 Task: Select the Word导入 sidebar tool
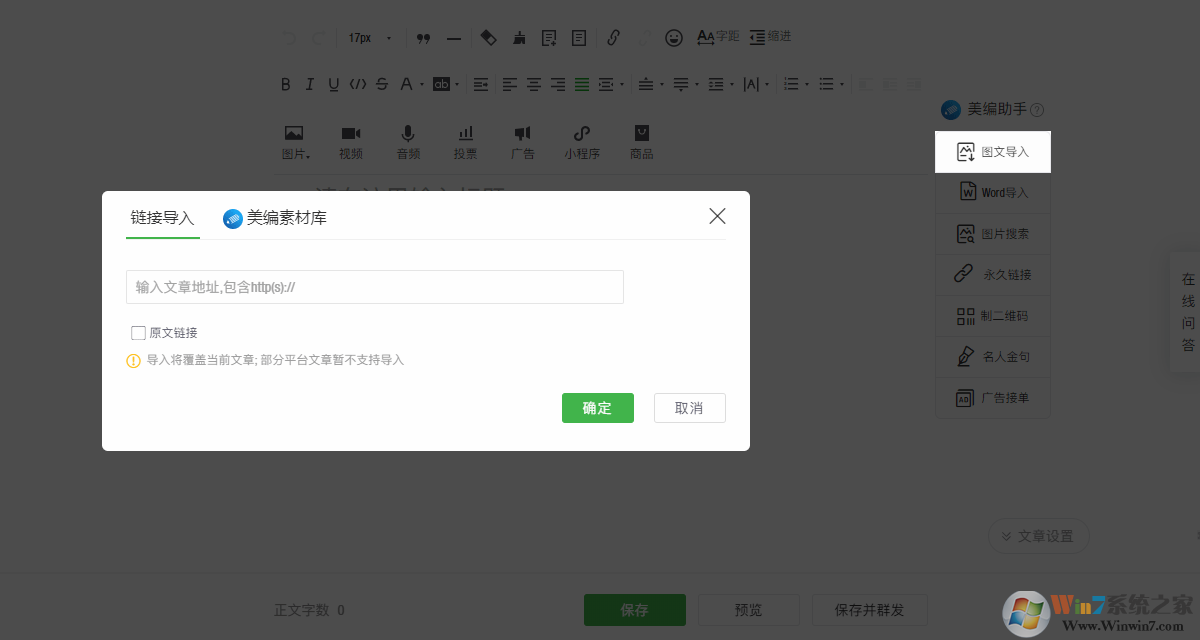[x=992, y=192]
